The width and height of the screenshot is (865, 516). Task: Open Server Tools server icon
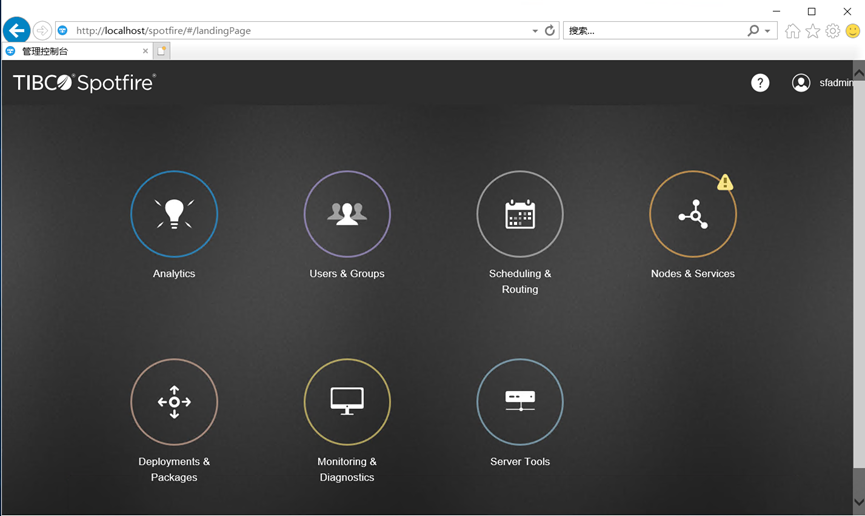click(520, 402)
